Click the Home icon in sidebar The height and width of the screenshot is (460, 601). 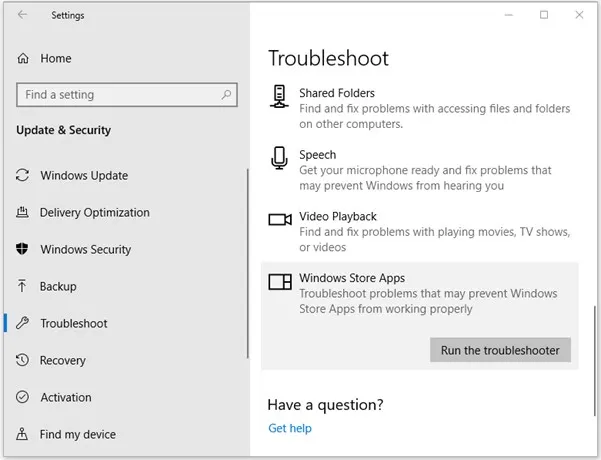click(x=23, y=59)
